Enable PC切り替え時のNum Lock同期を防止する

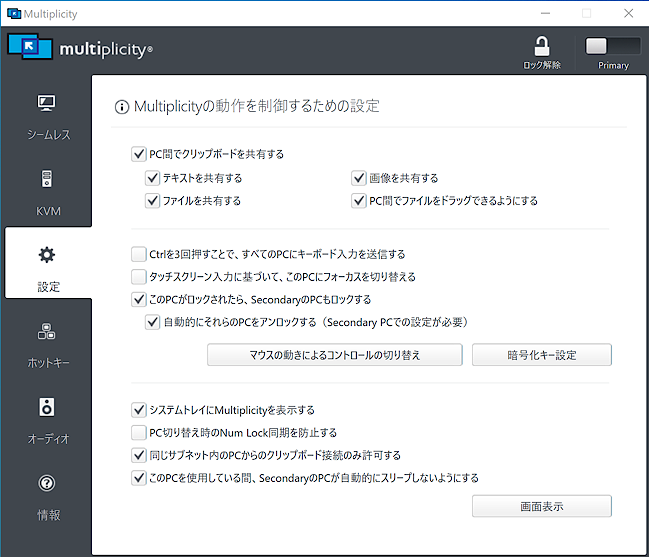pyautogui.click(x=139, y=432)
